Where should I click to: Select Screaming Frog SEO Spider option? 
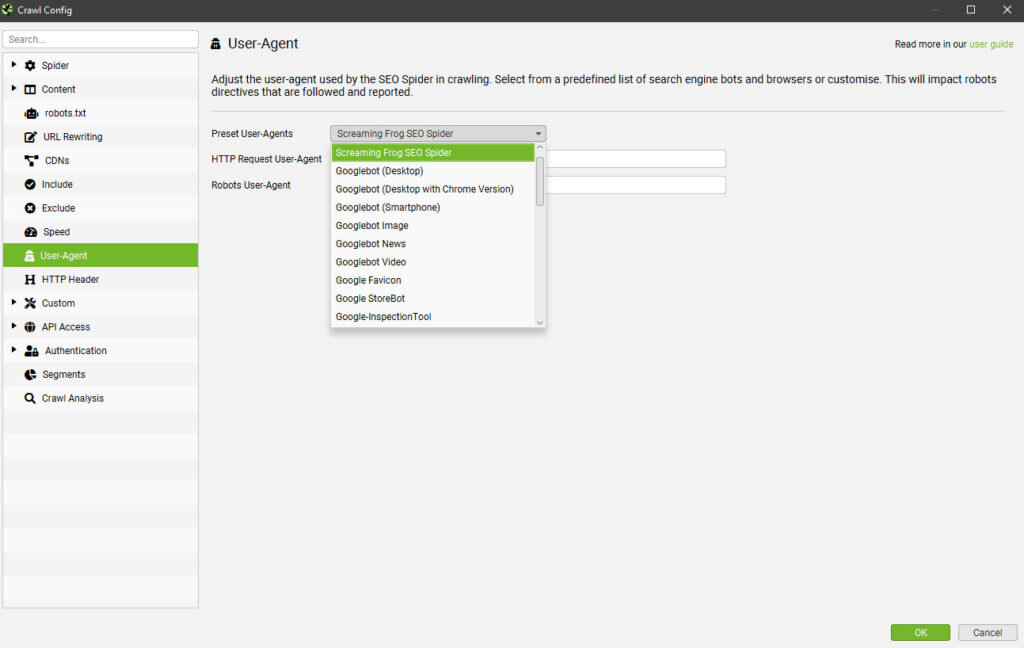pyautogui.click(x=433, y=153)
